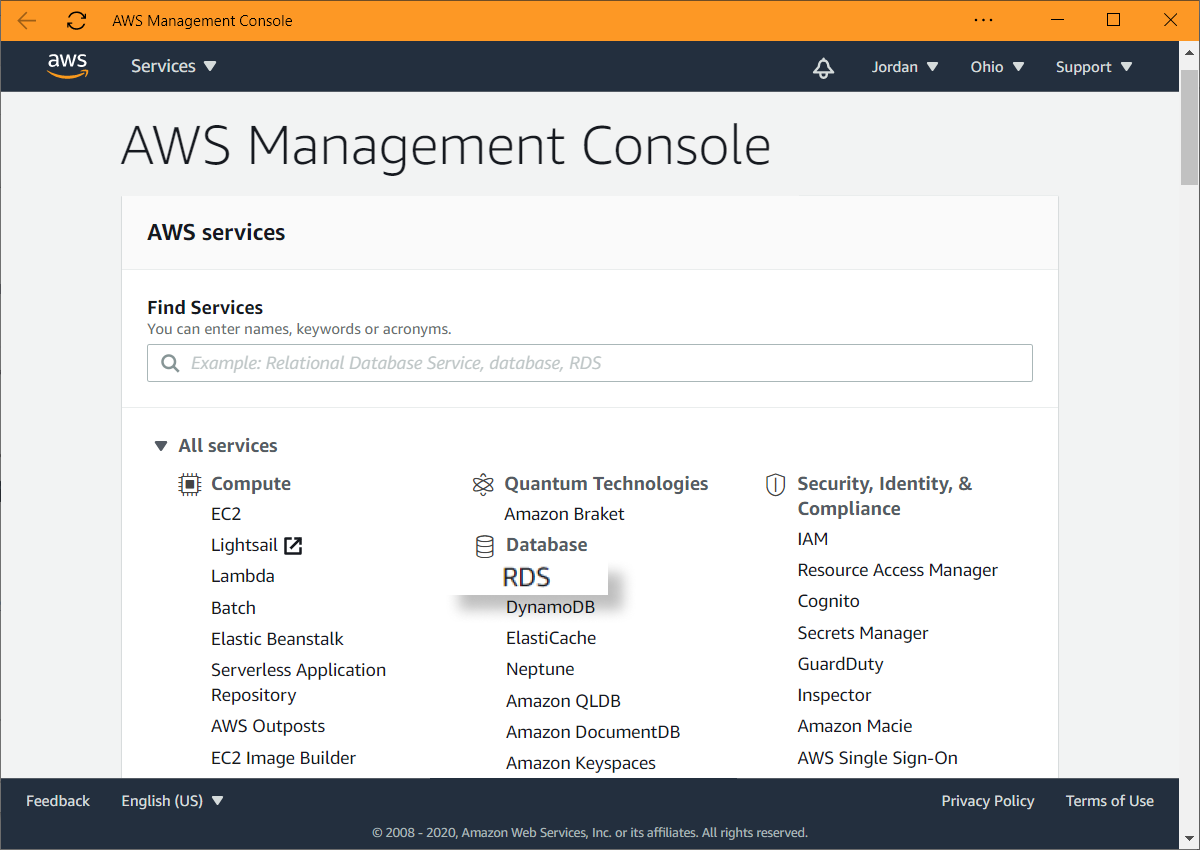1200x850 pixels.
Task: Open the Lambda service
Action: click(x=243, y=576)
